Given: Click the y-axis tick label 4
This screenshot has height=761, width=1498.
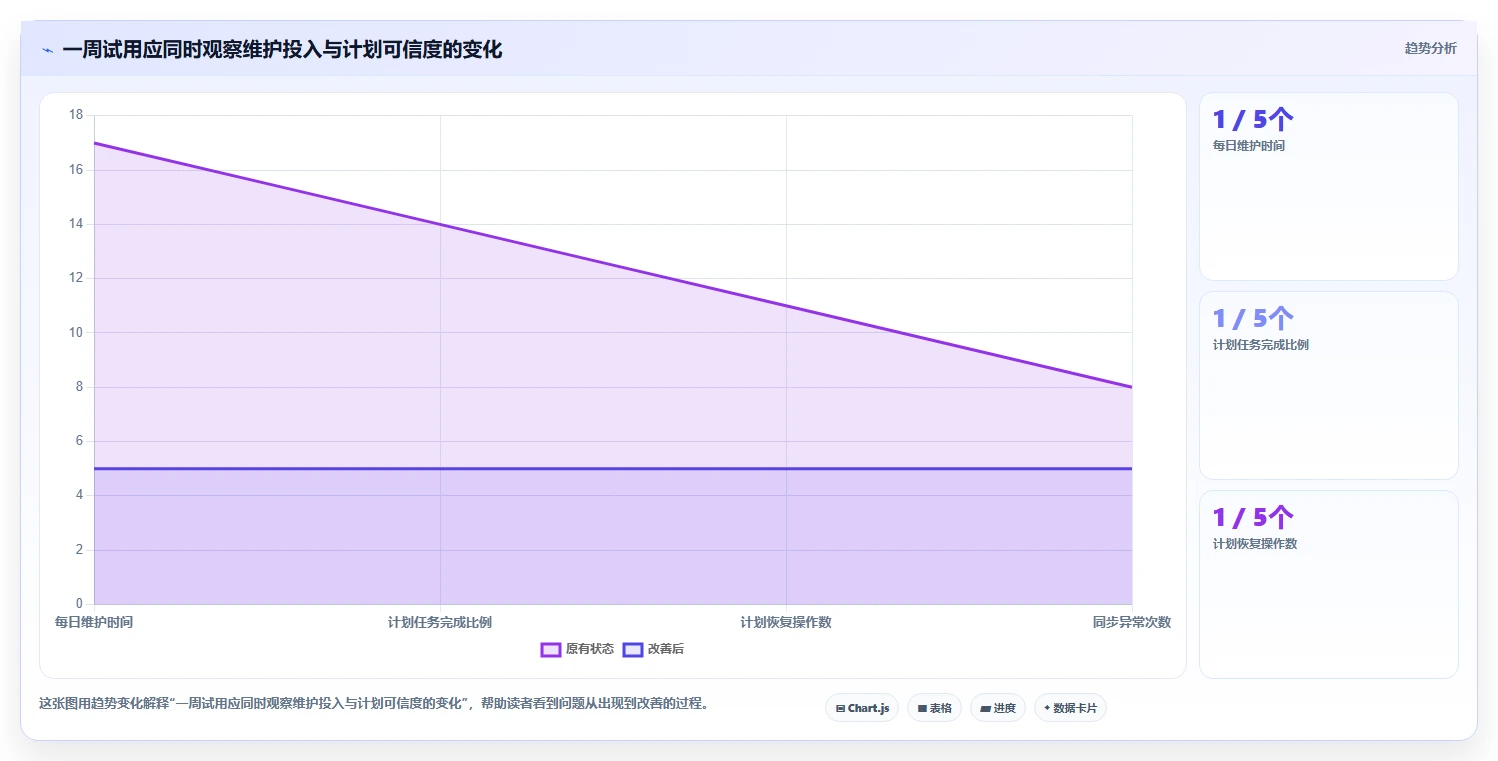Looking at the screenshot, I should click(x=80, y=495).
